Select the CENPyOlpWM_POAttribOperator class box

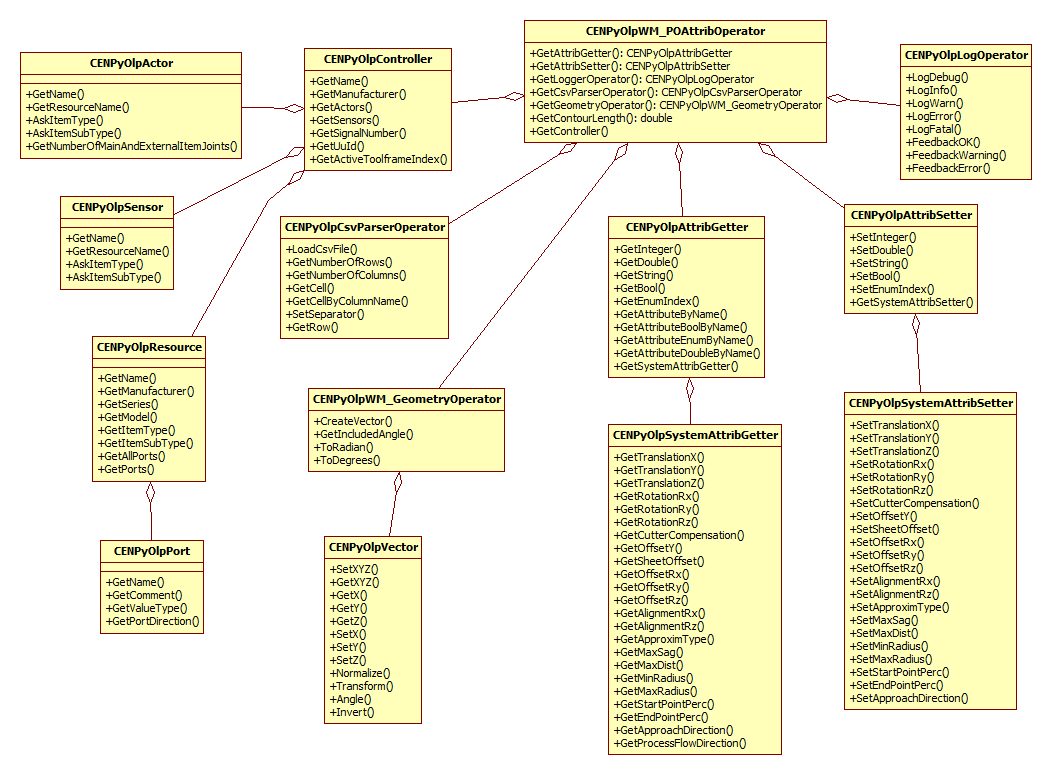click(x=674, y=30)
